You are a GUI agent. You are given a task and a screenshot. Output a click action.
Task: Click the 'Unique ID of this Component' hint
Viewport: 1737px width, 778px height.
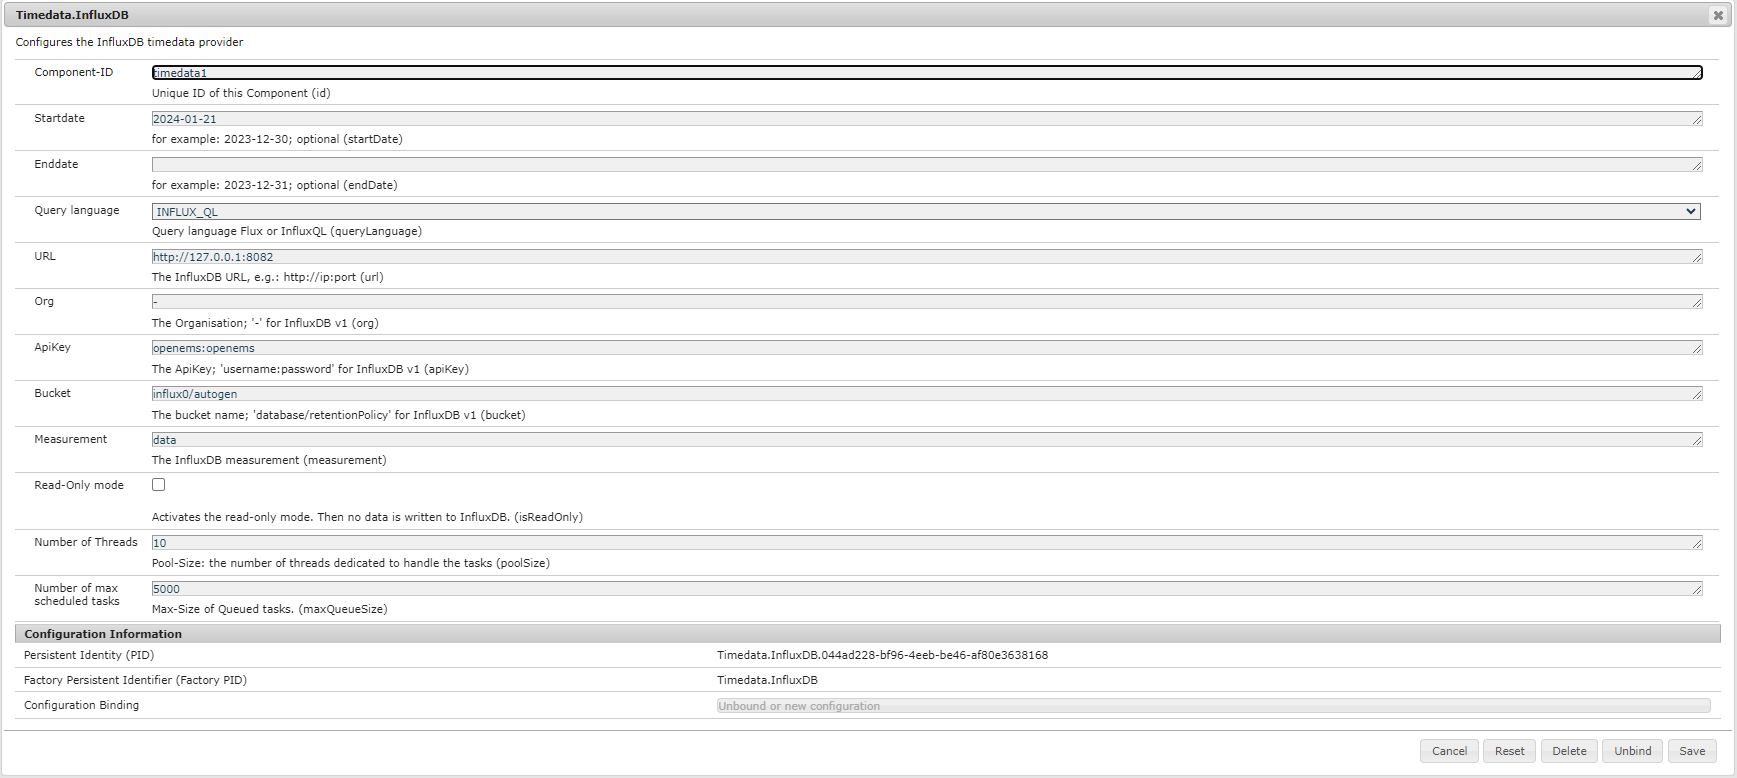pos(241,93)
